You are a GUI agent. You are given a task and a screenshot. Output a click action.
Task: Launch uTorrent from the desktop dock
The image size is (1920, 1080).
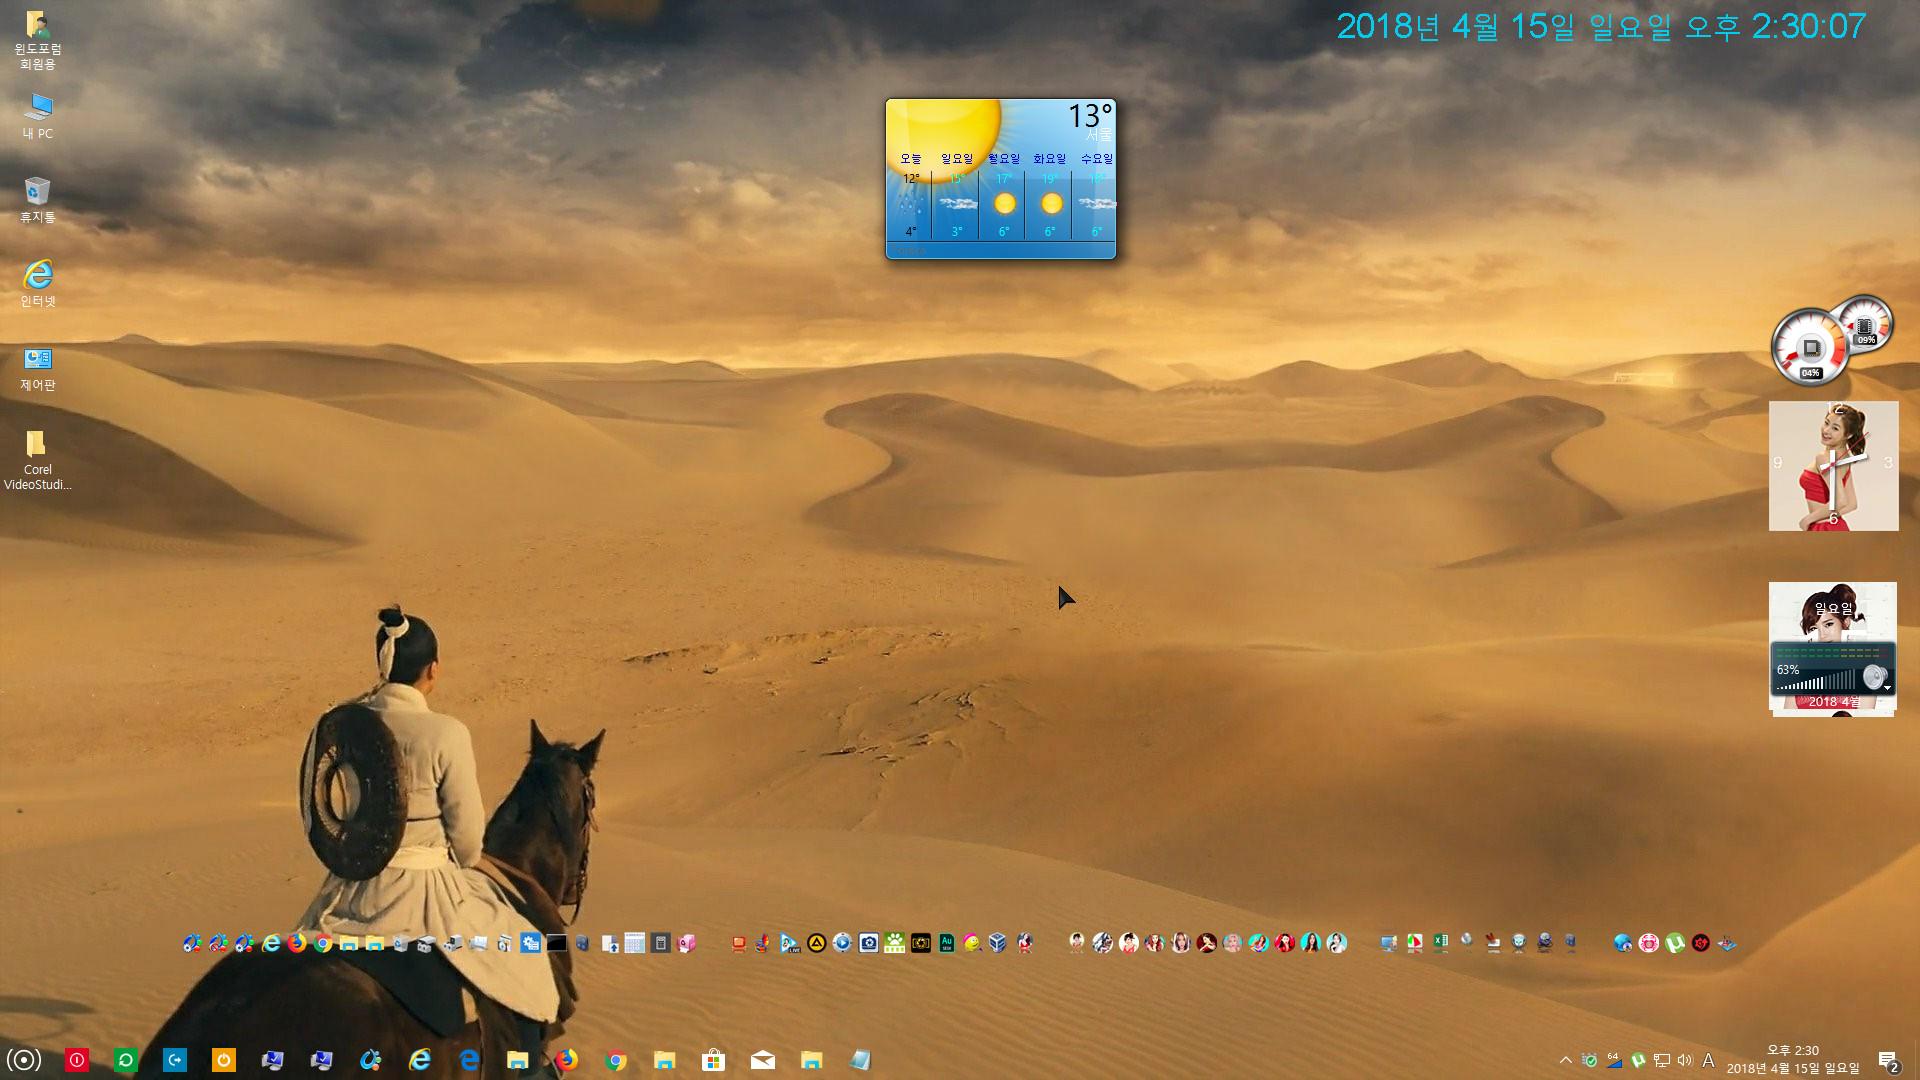click(1675, 943)
